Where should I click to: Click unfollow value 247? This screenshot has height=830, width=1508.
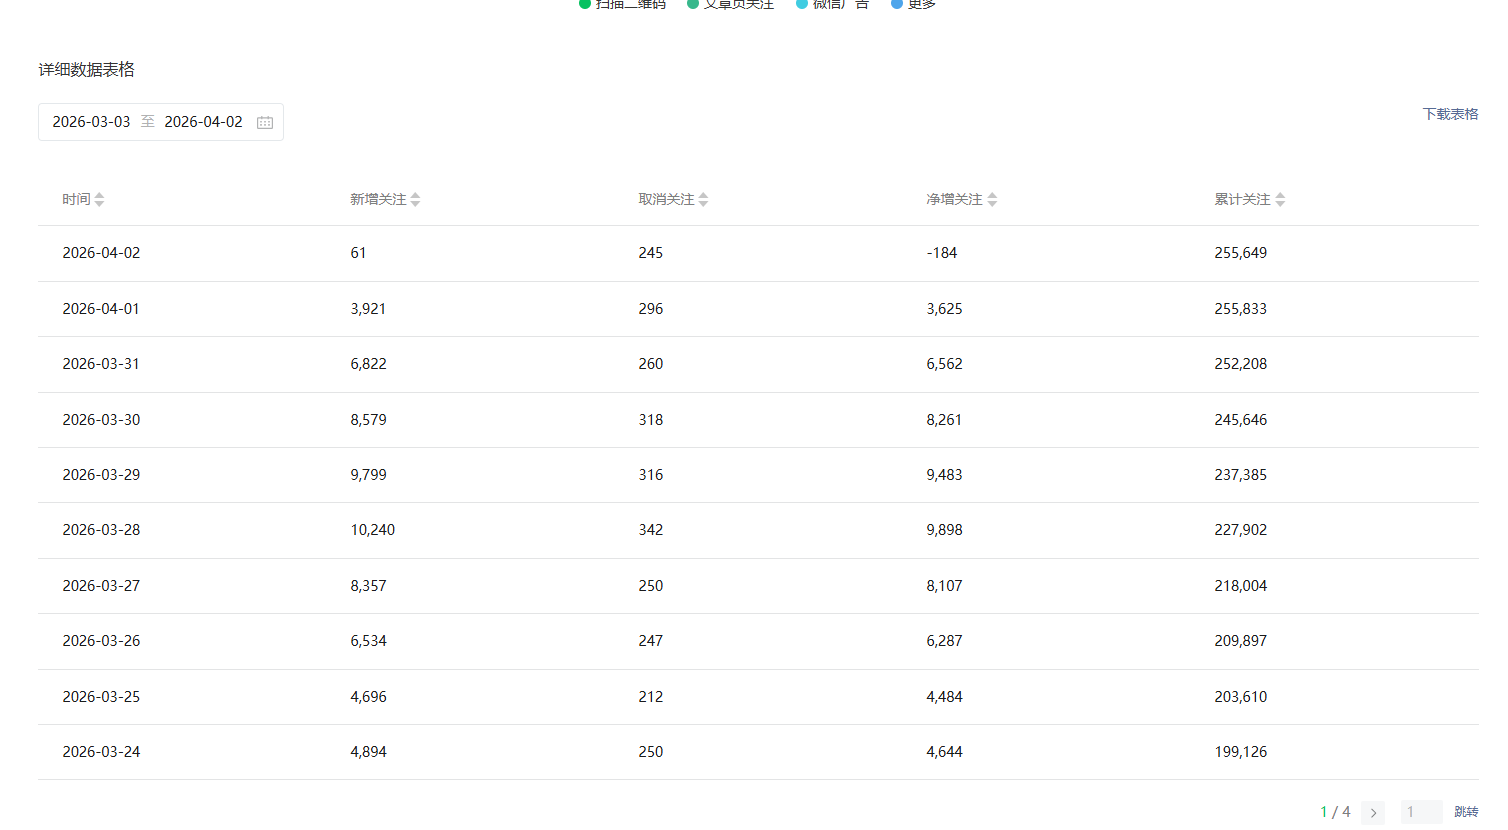[650, 641]
